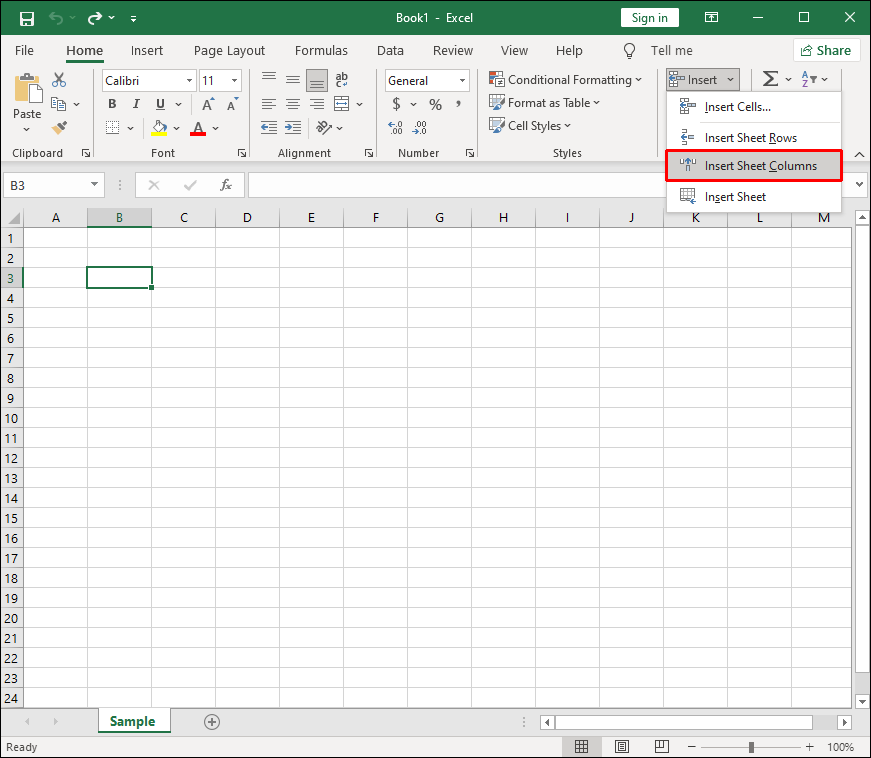Screen dimensions: 871x758
Task: Expand Conditional Formatting menu
Action: pos(565,79)
